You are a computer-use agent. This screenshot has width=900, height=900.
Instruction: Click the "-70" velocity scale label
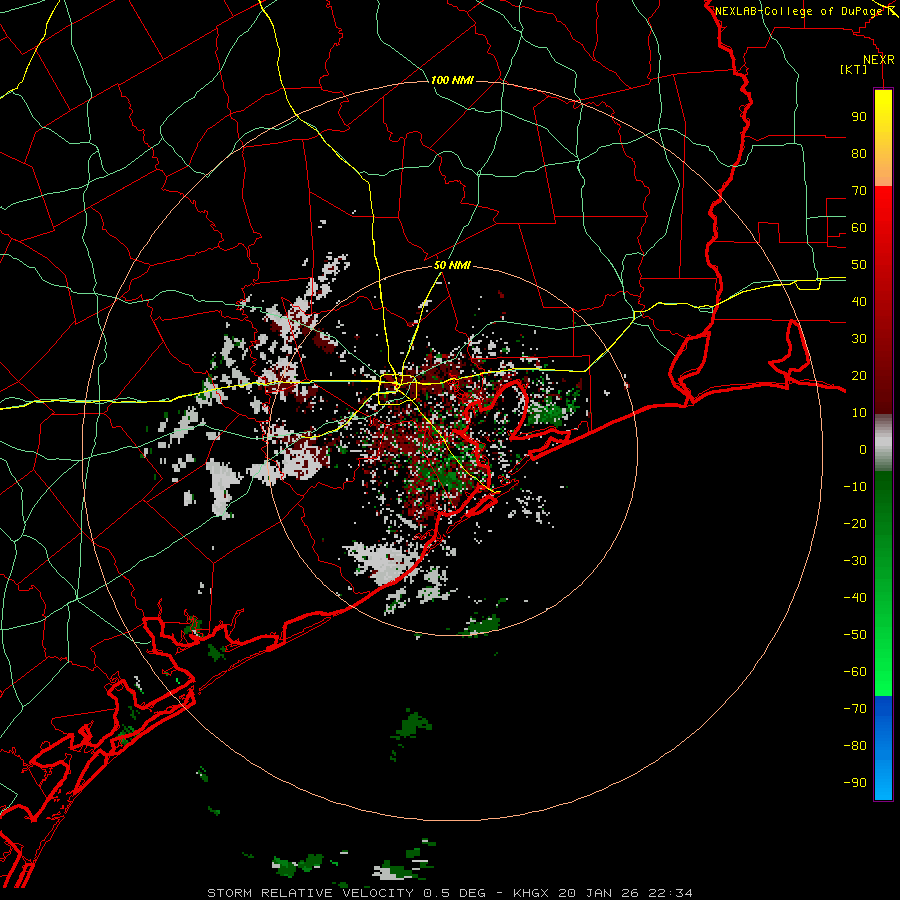click(855, 709)
